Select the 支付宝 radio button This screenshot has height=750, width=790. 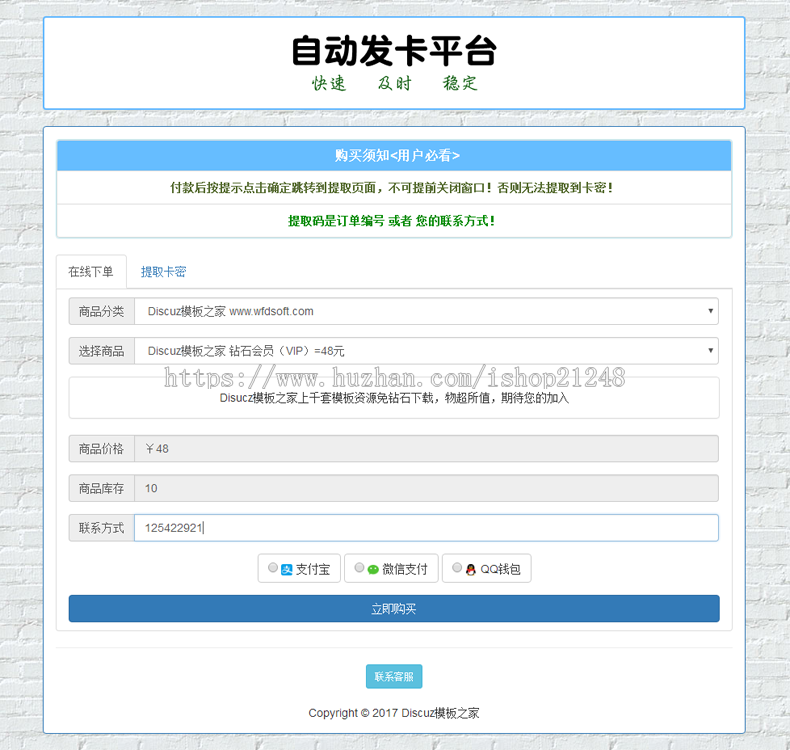click(x=273, y=568)
